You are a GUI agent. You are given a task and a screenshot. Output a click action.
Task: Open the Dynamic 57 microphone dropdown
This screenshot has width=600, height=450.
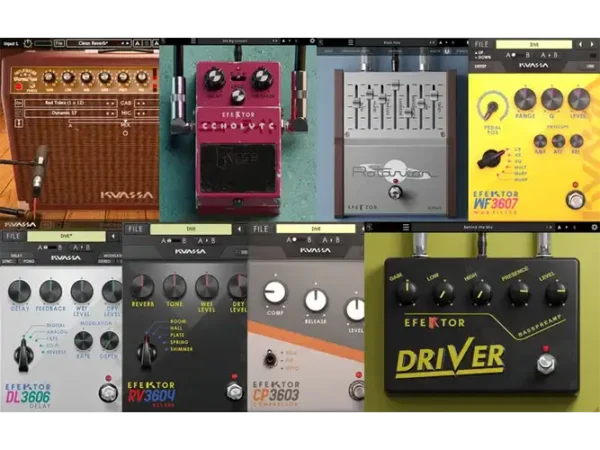pyautogui.click(x=70, y=113)
